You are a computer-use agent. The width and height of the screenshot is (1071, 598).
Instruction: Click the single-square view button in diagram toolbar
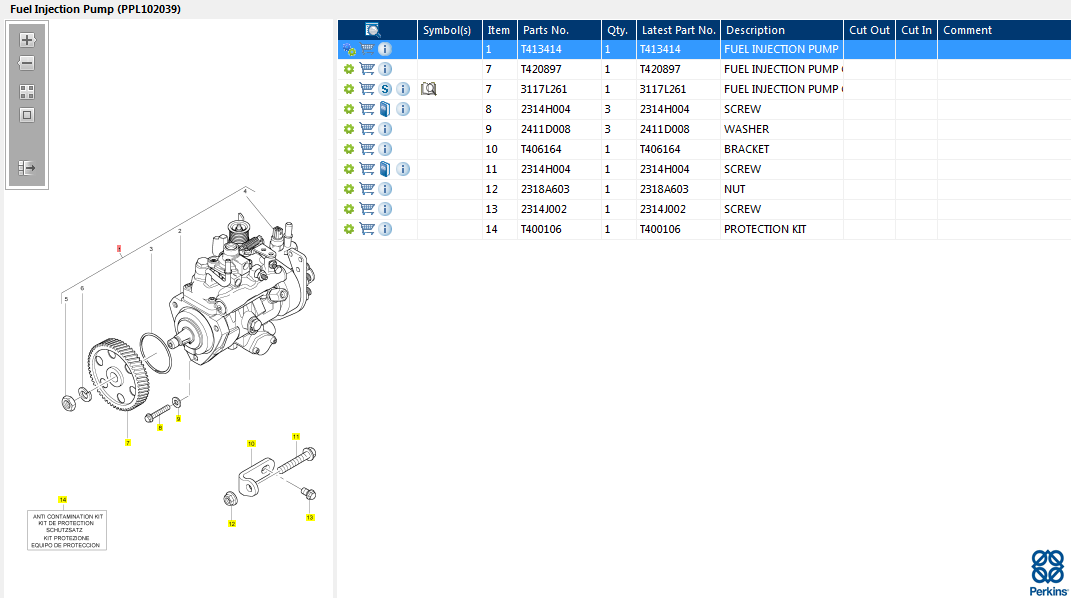coord(27,114)
